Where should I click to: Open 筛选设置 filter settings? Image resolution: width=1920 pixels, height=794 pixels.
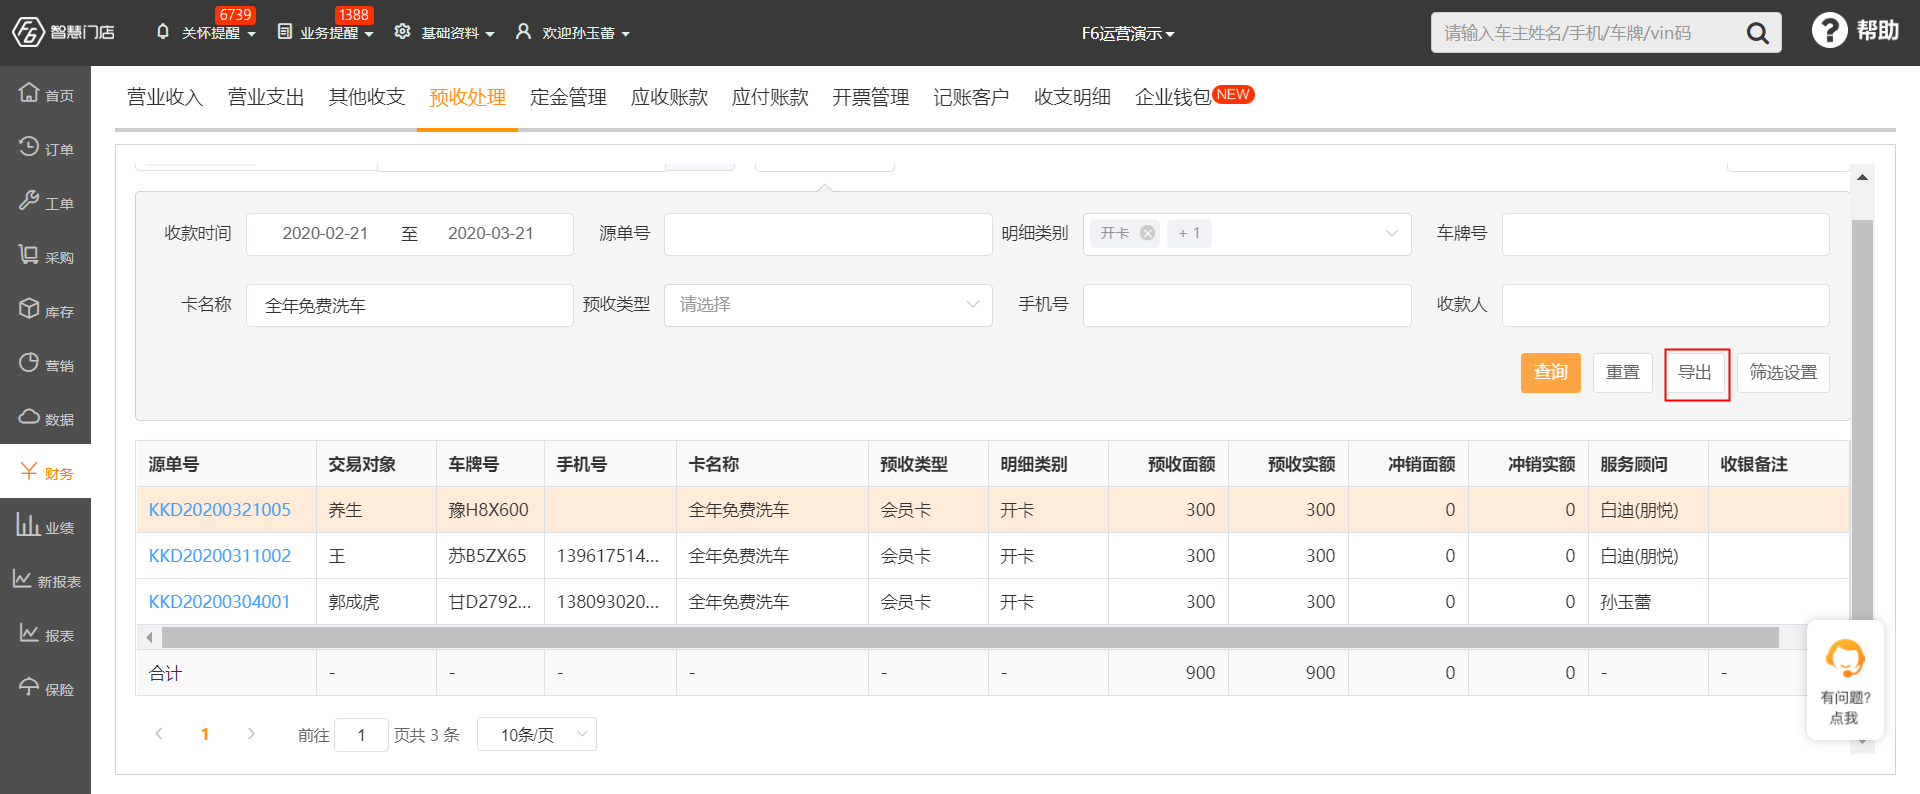point(1783,372)
